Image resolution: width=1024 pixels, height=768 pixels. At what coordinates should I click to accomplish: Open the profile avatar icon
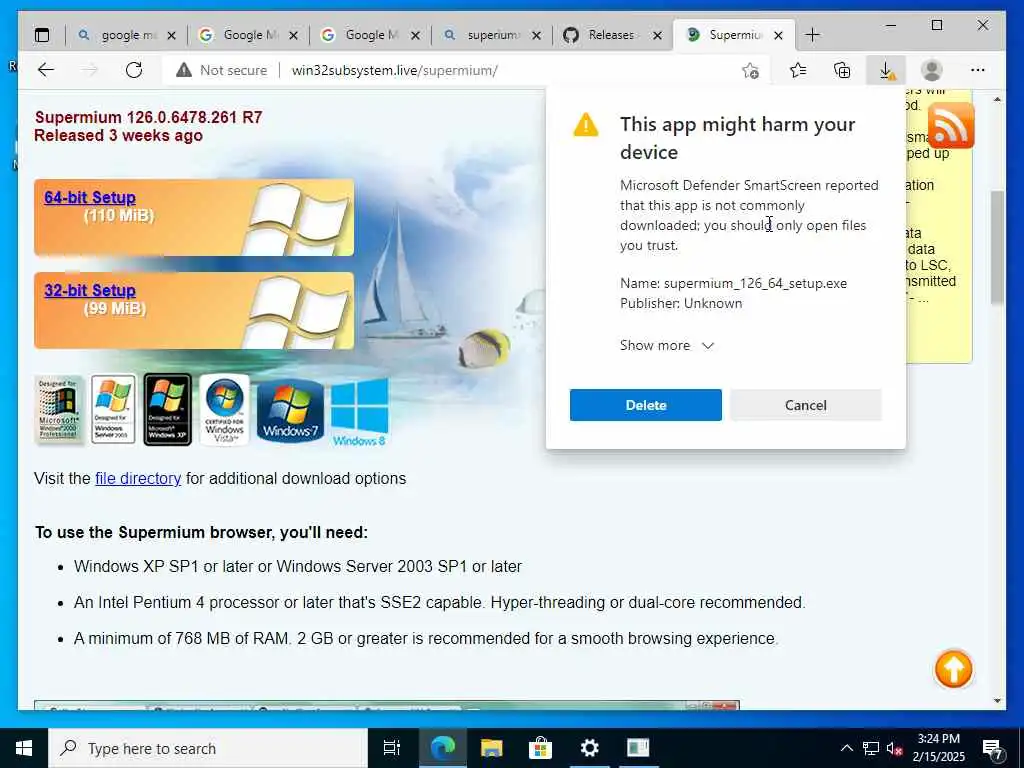coord(931,70)
